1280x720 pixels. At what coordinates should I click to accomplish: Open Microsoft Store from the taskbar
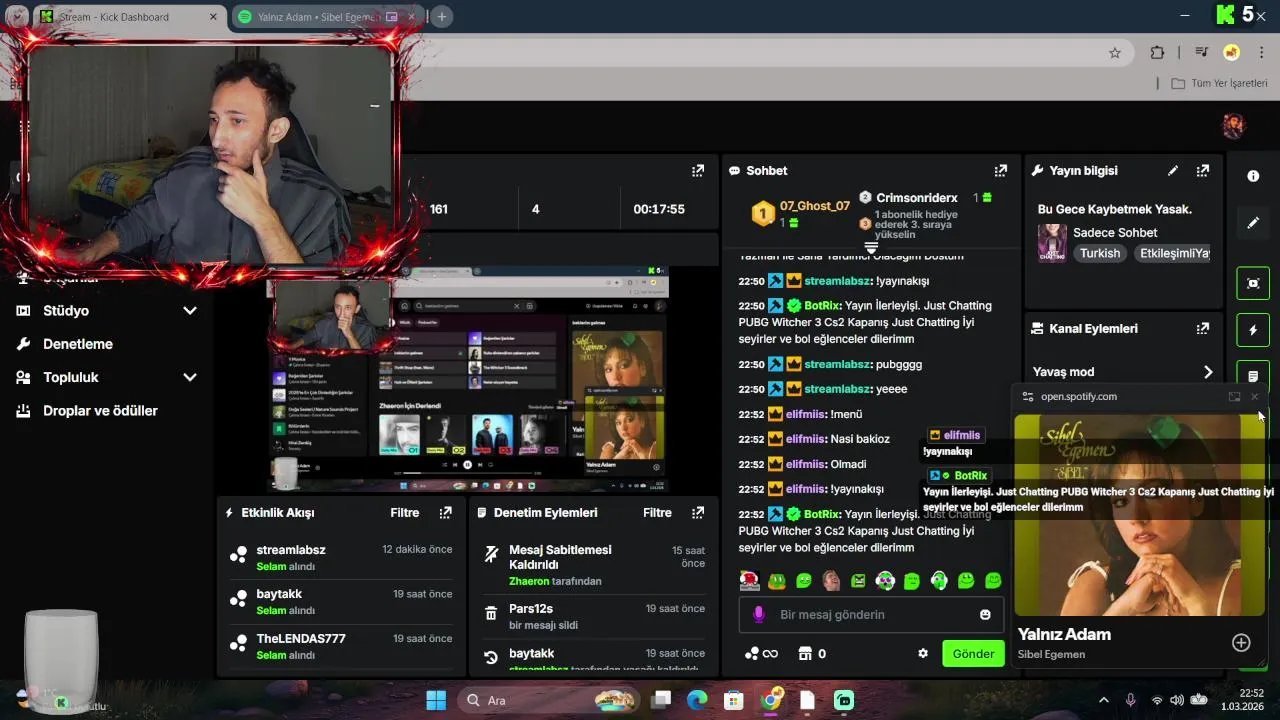[734, 700]
